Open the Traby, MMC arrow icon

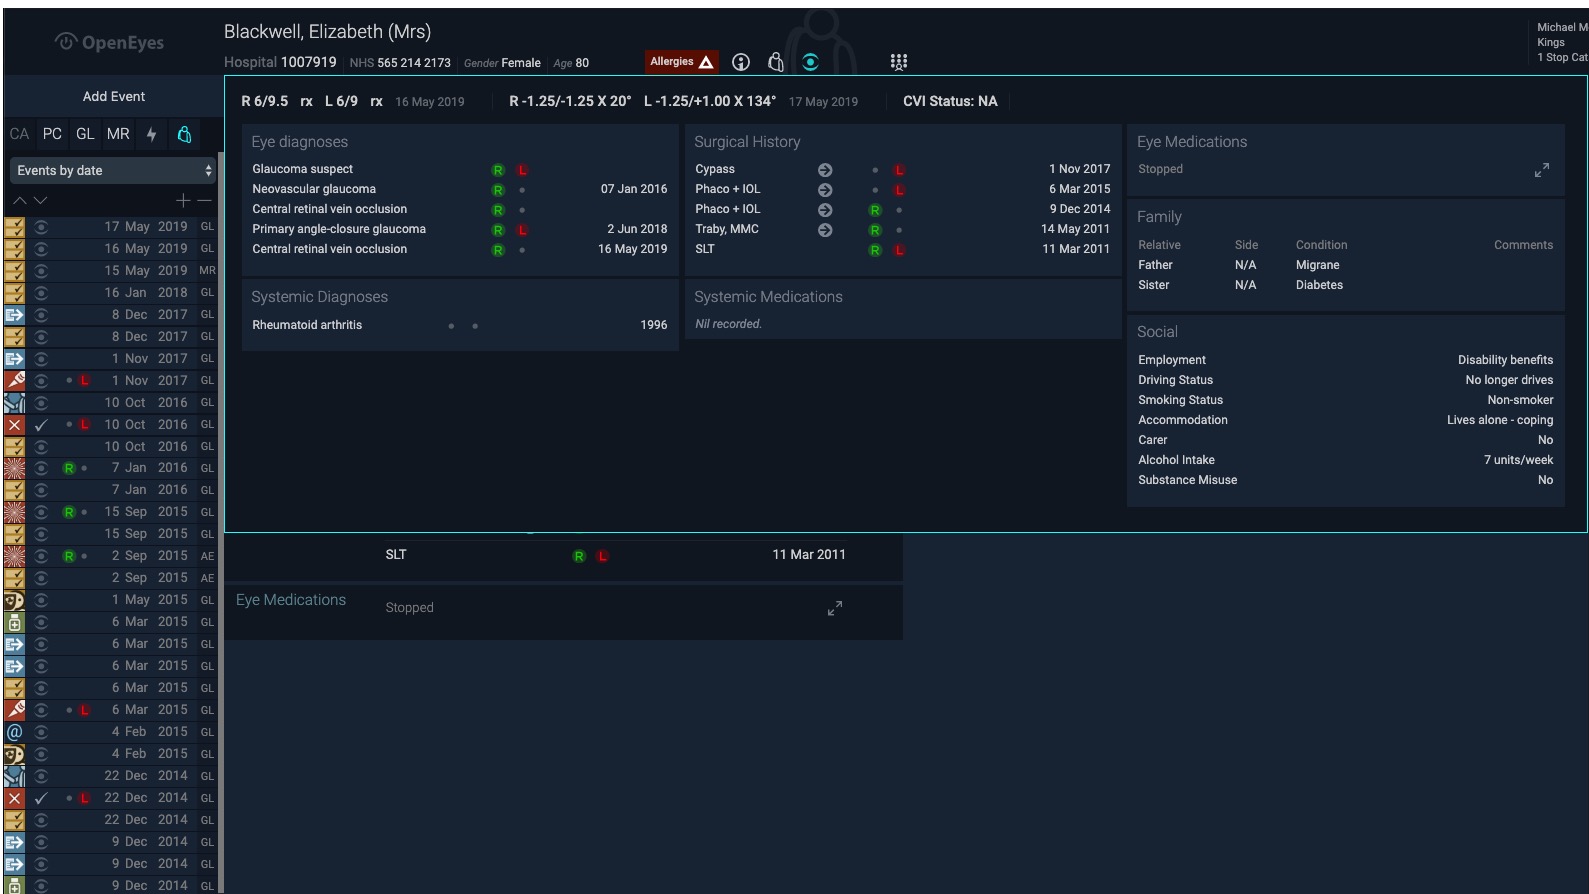coord(825,230)
